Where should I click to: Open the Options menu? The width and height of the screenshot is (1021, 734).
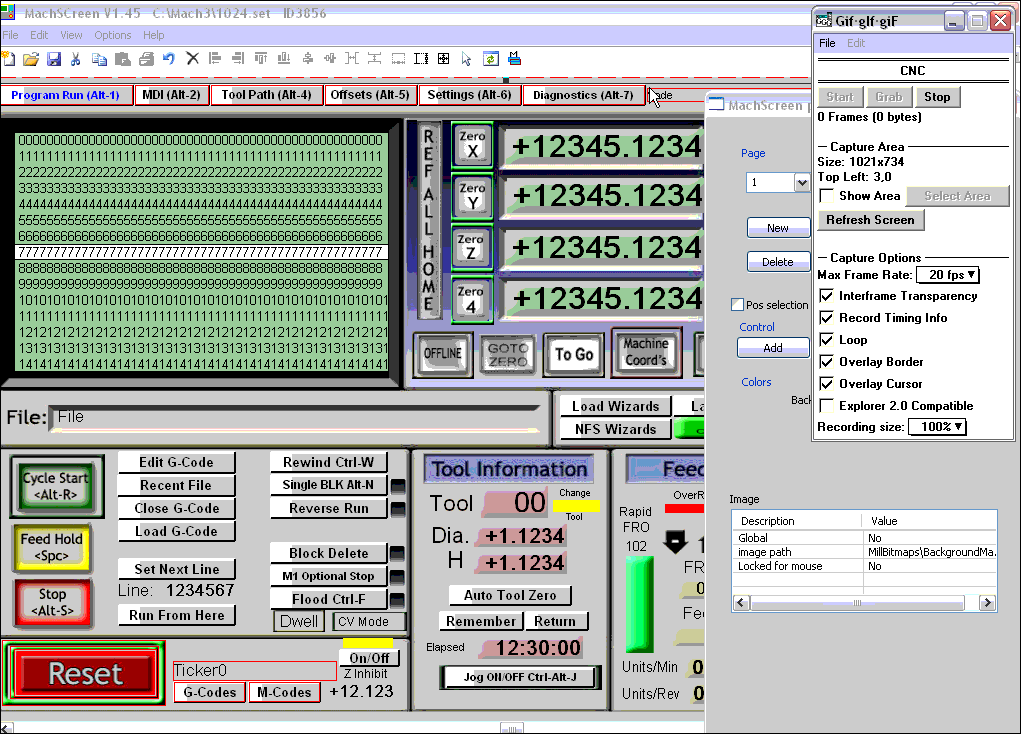click(x=113, y=35)
